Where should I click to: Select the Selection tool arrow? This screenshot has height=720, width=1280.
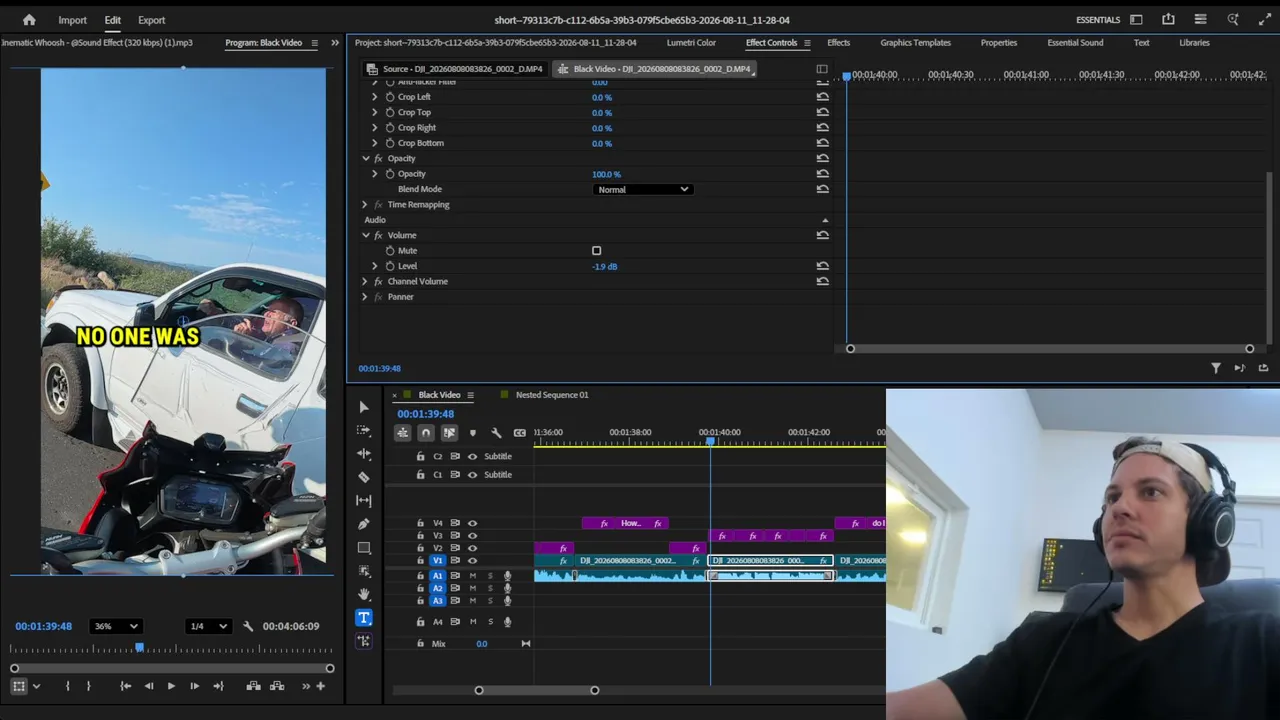(364, 407)
